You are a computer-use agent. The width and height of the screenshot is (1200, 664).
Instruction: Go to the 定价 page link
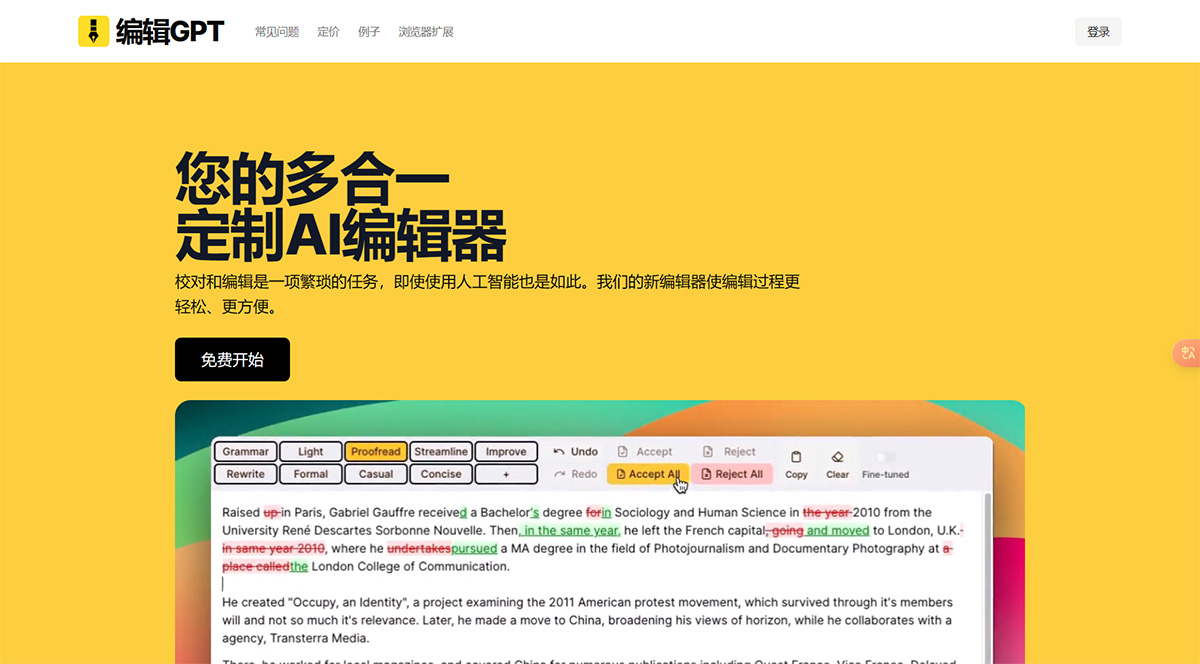click(x=328, y=31)
